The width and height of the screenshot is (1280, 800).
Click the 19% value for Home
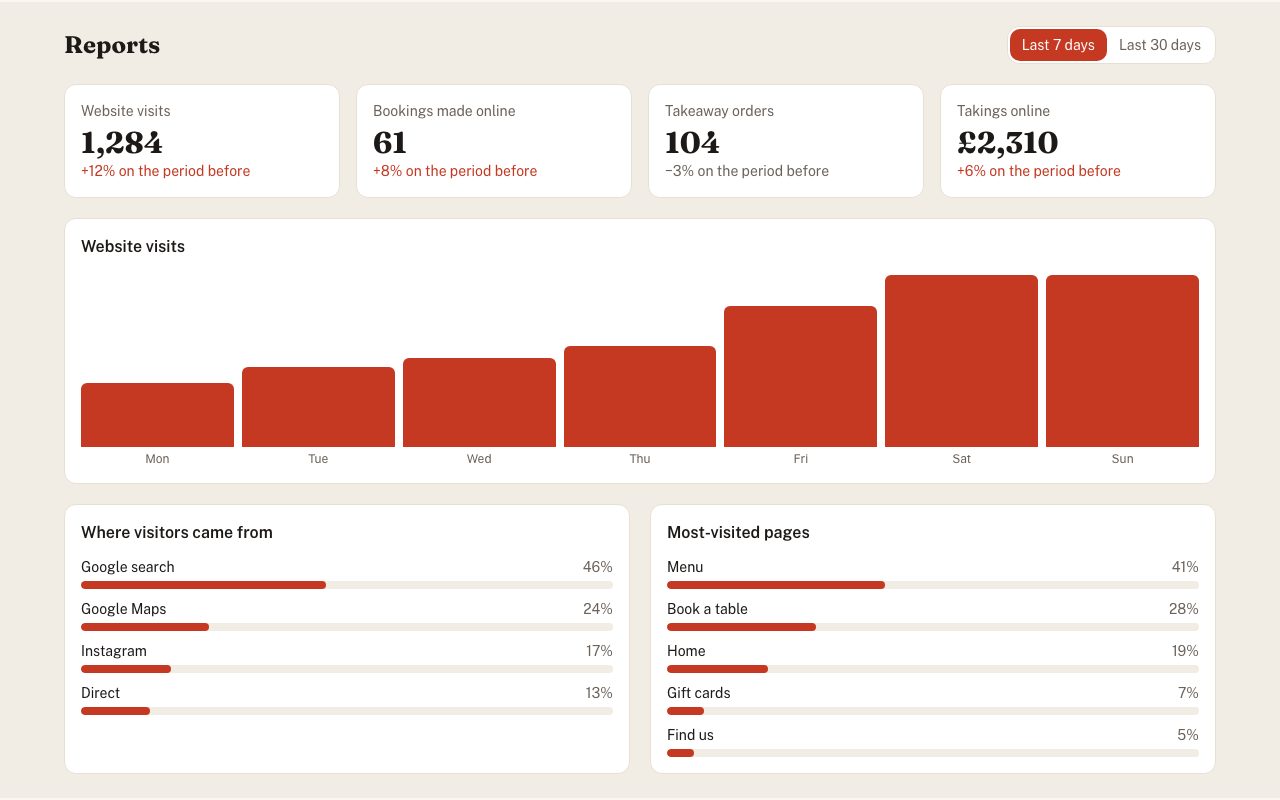(1185, 651)
